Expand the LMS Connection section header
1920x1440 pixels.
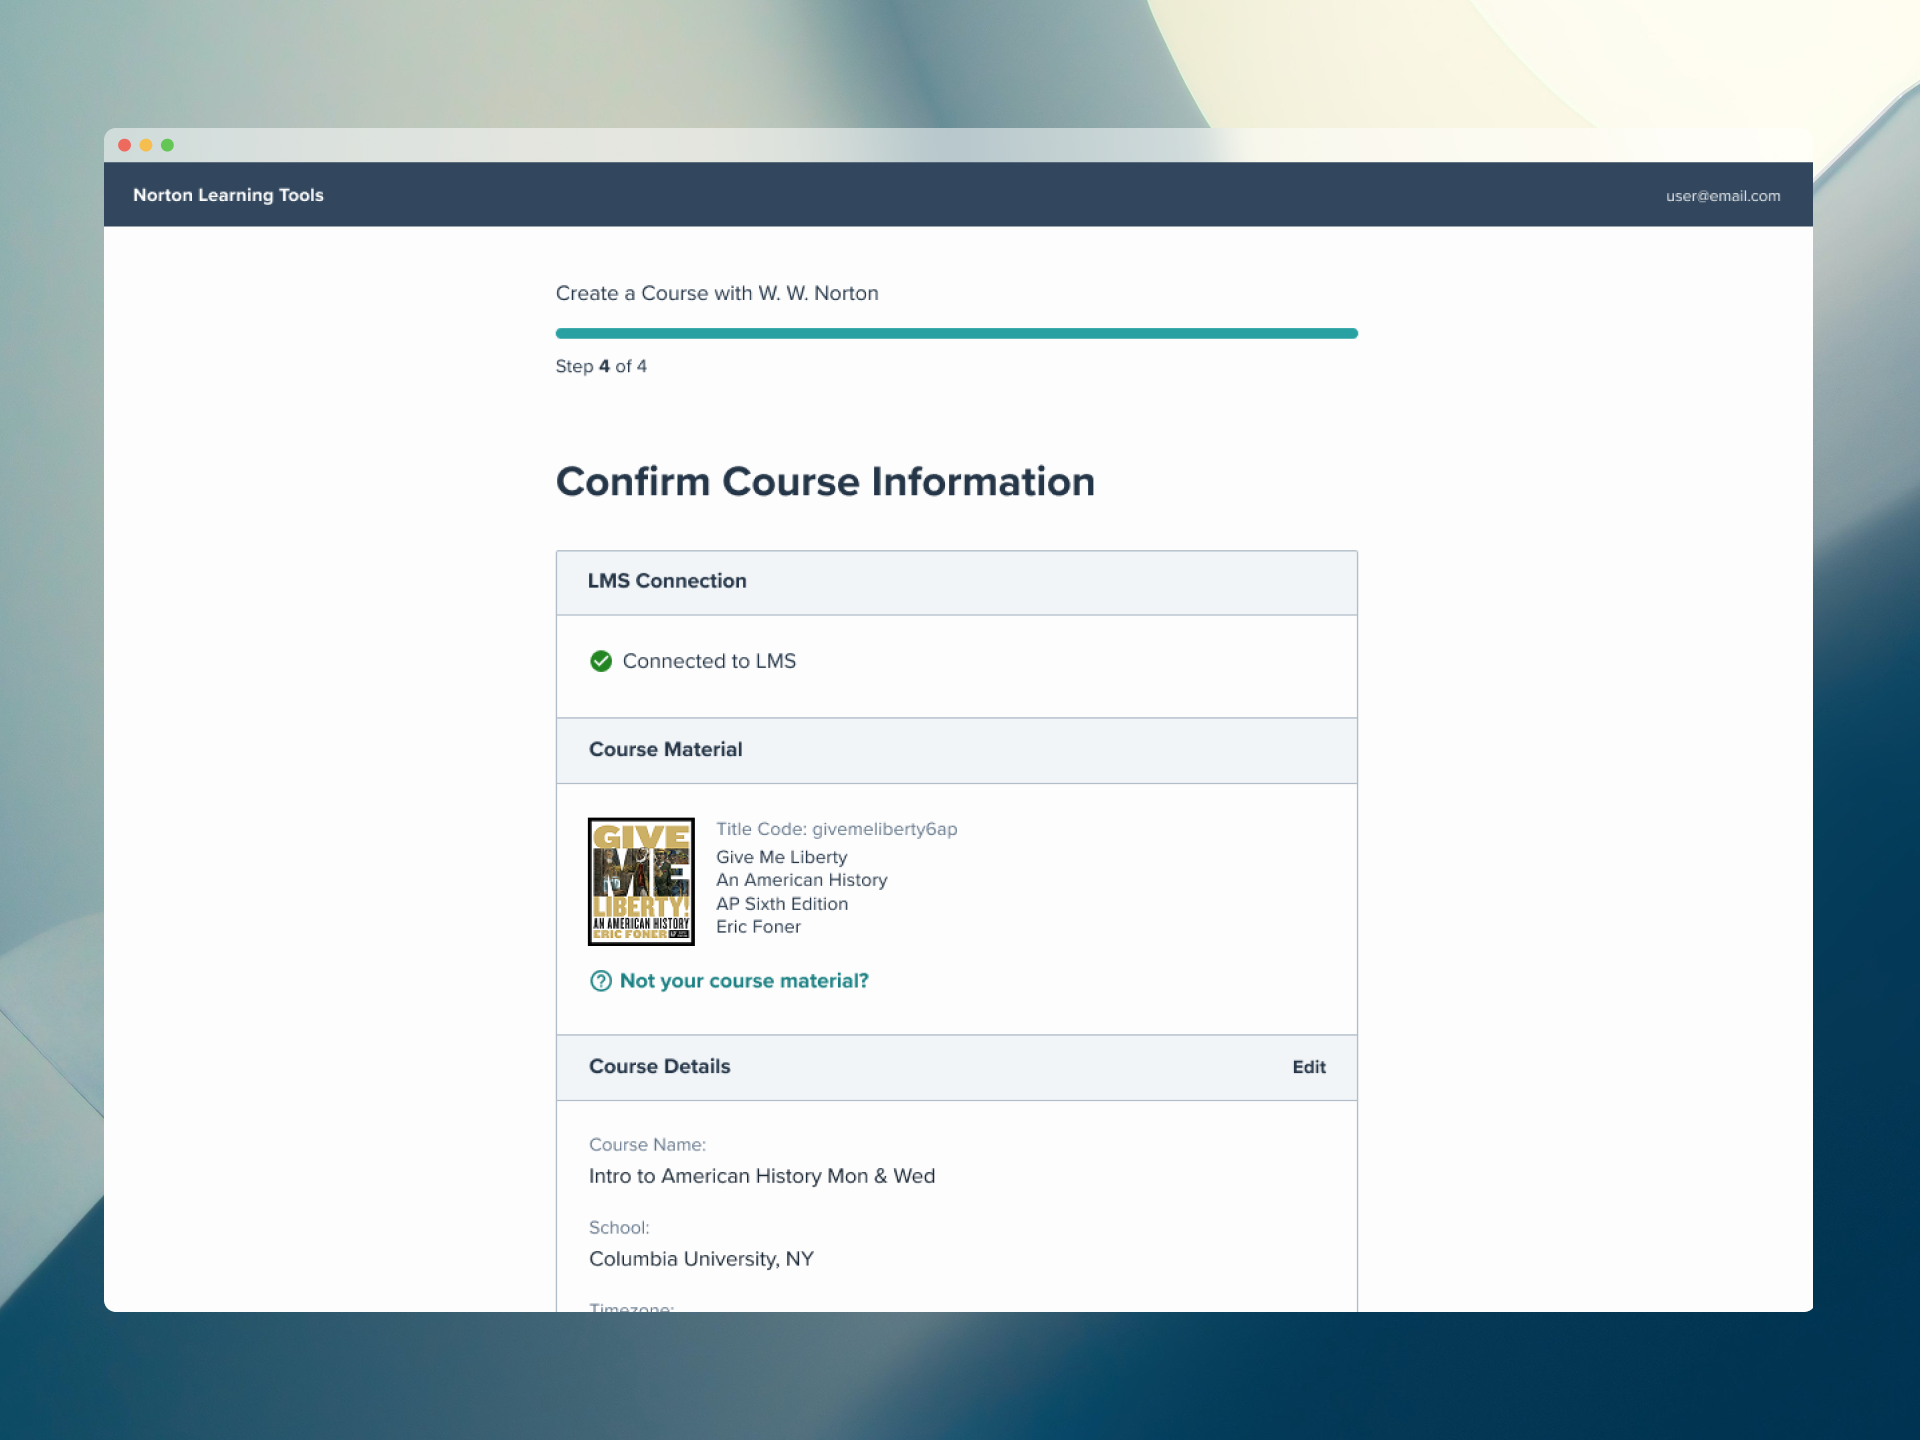coord(667,581)
